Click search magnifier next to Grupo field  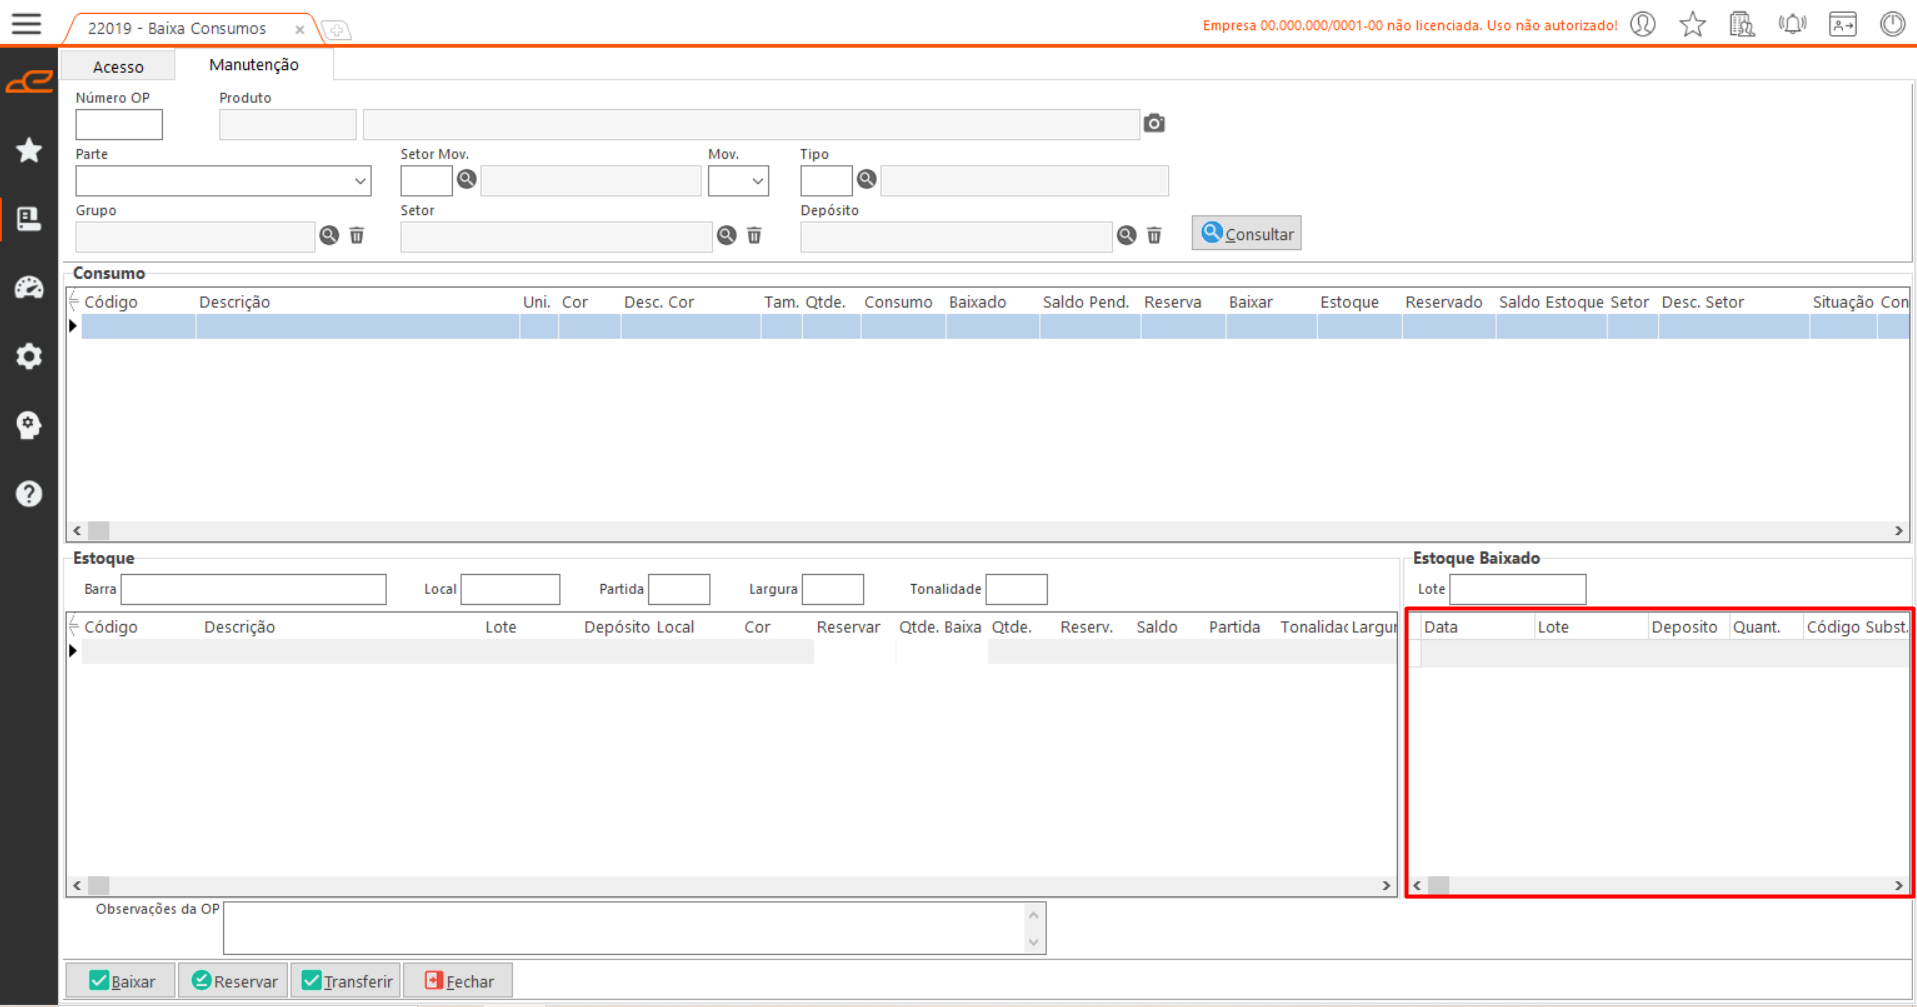coord(329,235)
